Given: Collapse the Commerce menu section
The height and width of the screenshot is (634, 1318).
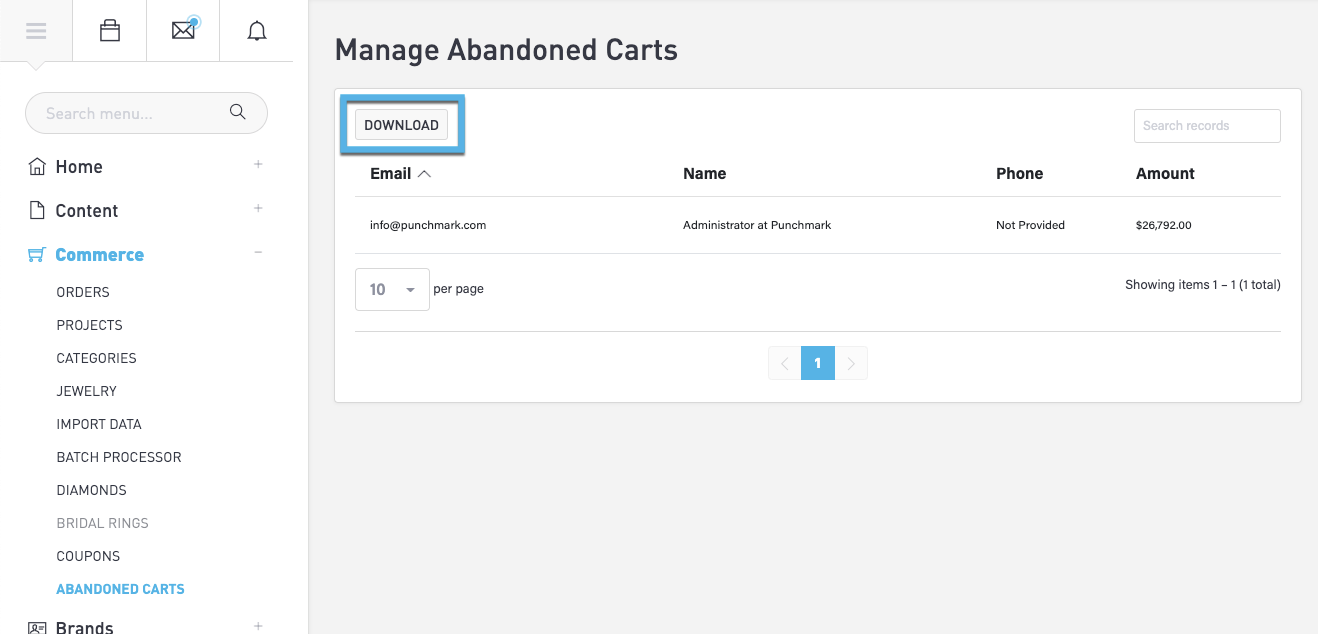Looking at the screenshot, I should (x=258, y=253).
